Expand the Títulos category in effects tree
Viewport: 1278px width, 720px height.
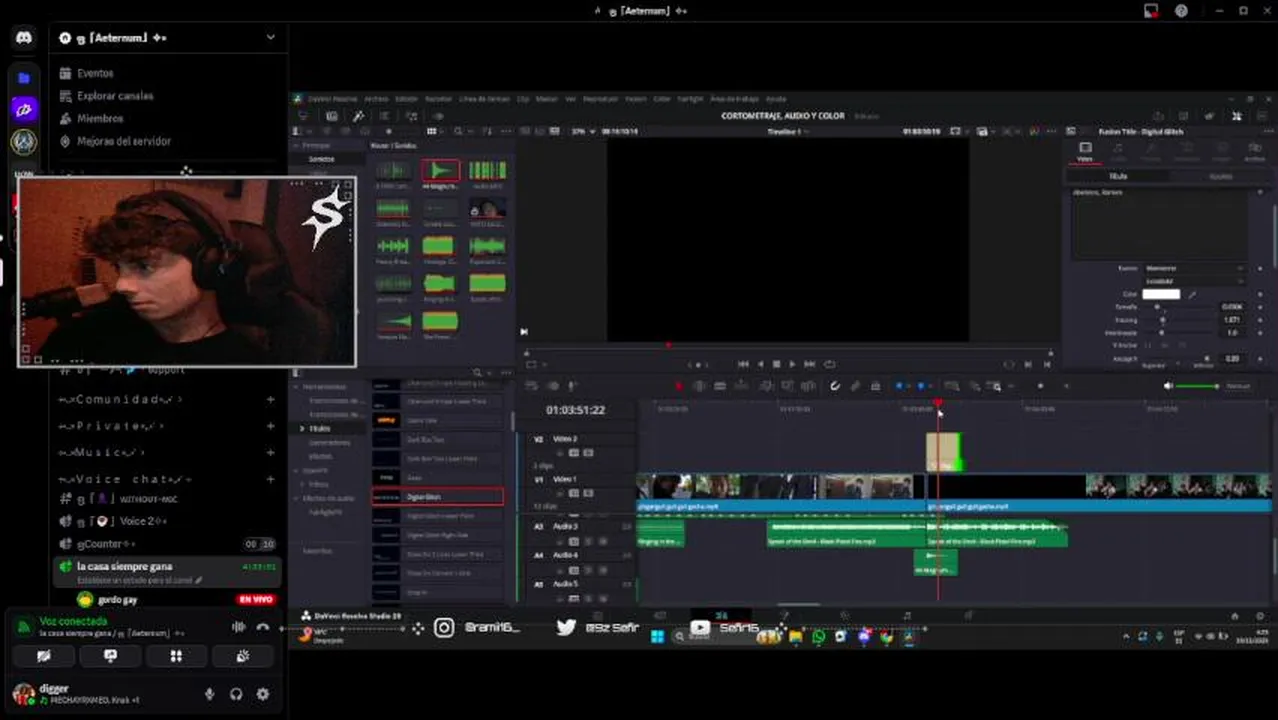click(302, 428)
